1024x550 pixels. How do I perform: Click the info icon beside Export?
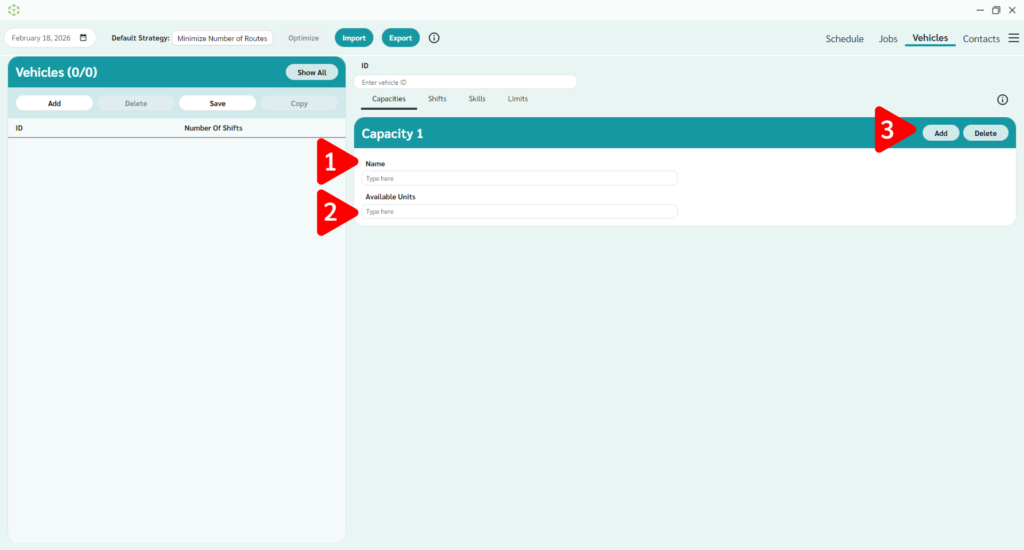tap(434, 38)
